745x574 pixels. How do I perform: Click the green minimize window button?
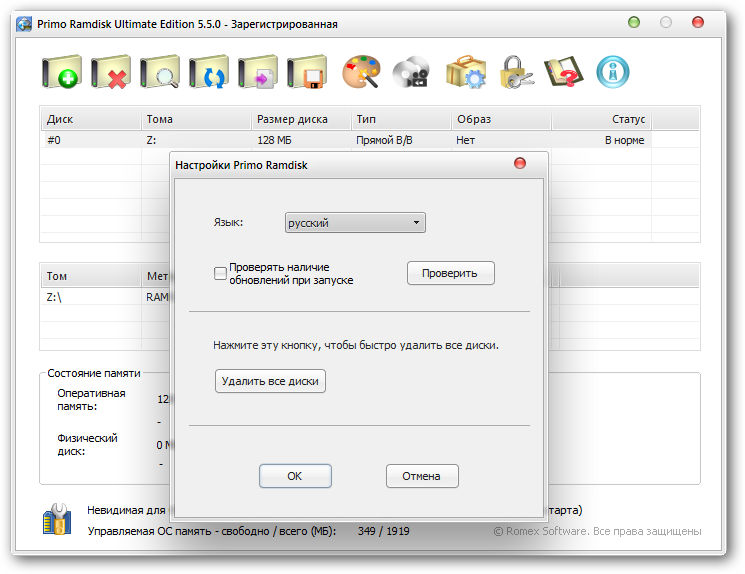(x=634, y=22)
